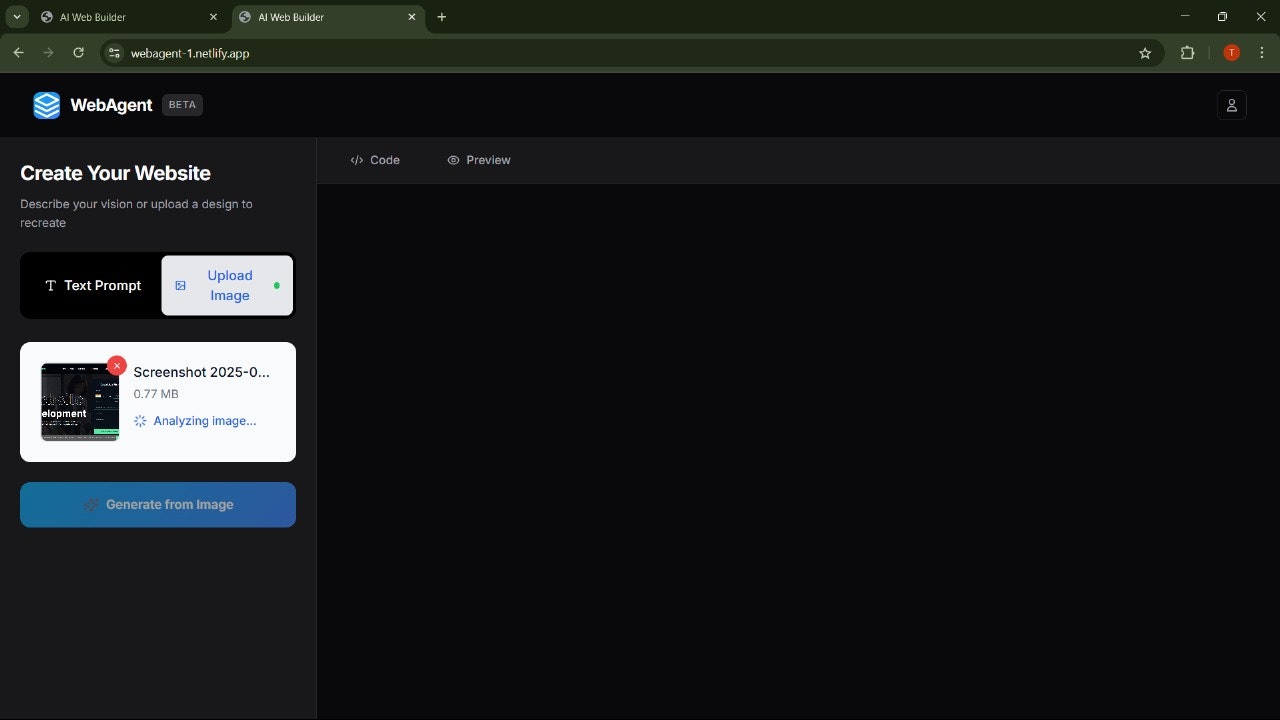Switch to Text Prompt mode

(x=91, y=285)
